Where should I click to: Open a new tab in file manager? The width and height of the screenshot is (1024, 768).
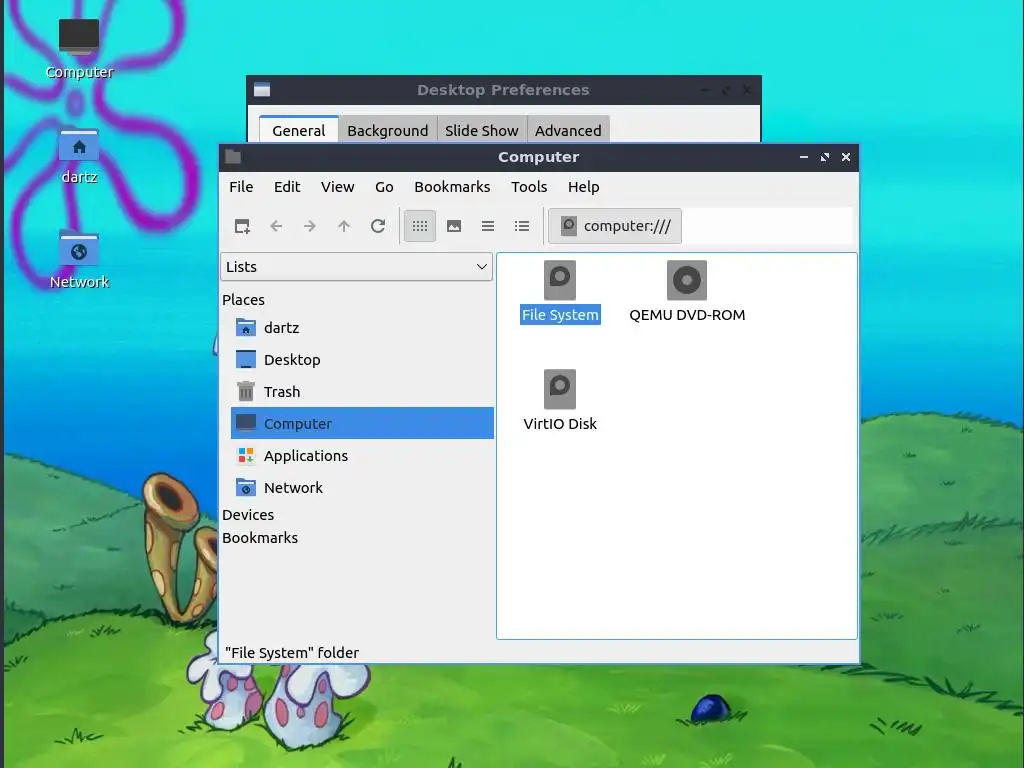[x=242, y=226]
